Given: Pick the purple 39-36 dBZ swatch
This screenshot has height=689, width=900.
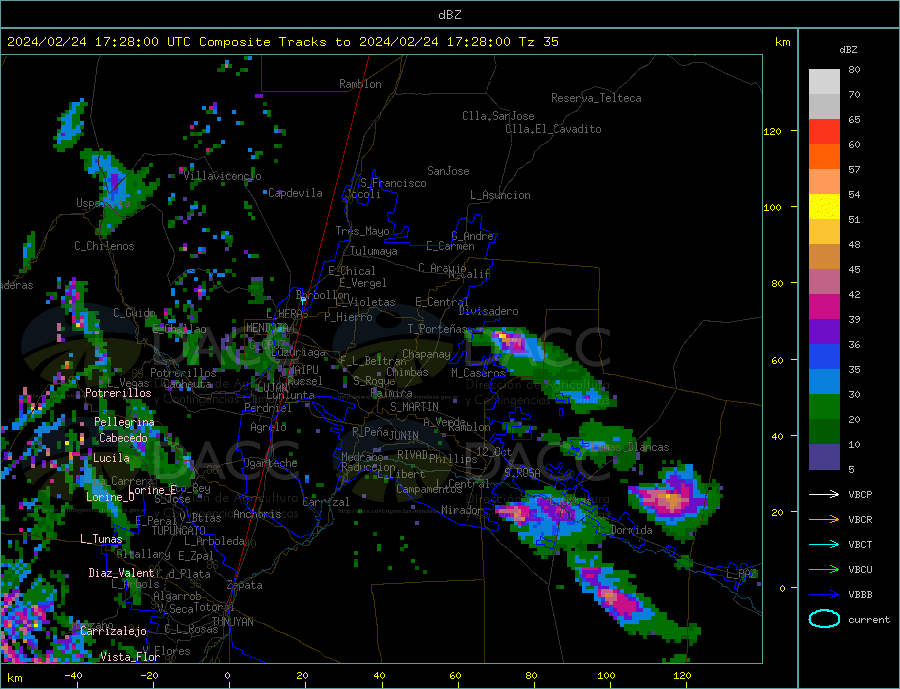Looking at the screenshot, I should (824, 332).
